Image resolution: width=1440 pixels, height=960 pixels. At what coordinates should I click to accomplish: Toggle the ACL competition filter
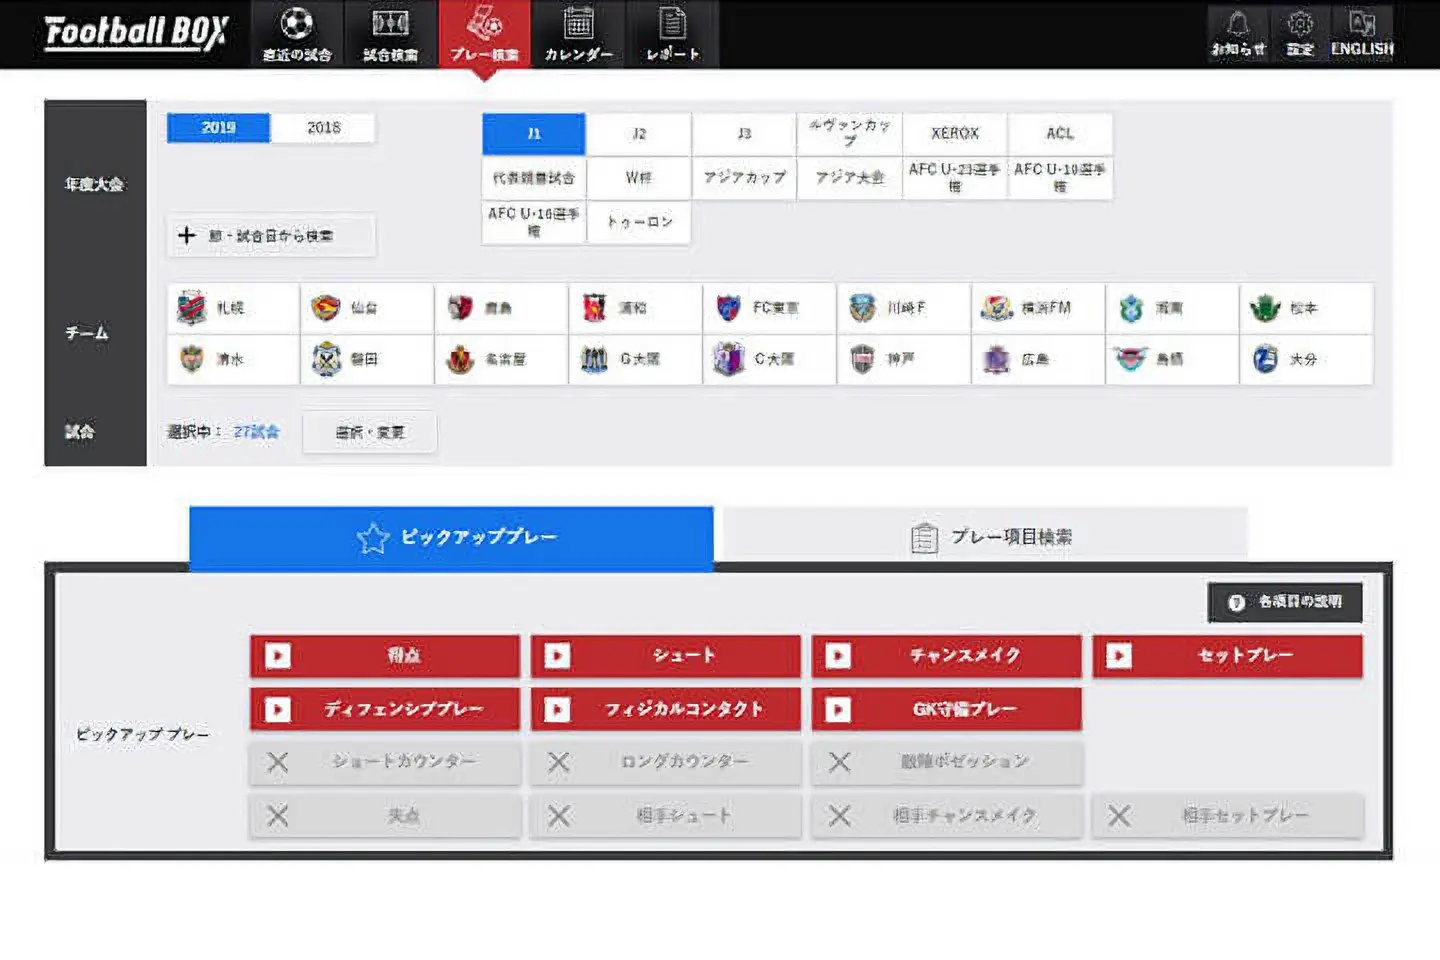[x=1060, y=134]
